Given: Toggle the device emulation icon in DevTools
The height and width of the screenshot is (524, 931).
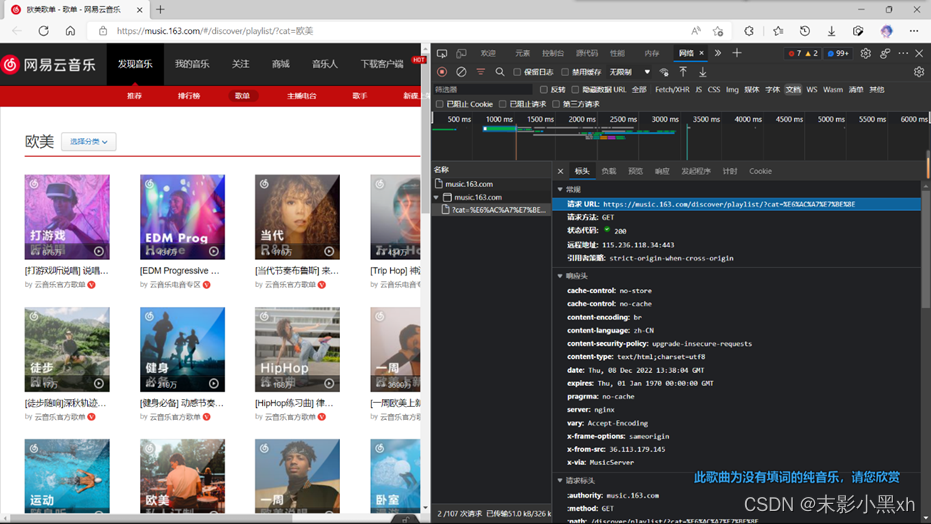Looking at the screenshot, I should point(461,53).
